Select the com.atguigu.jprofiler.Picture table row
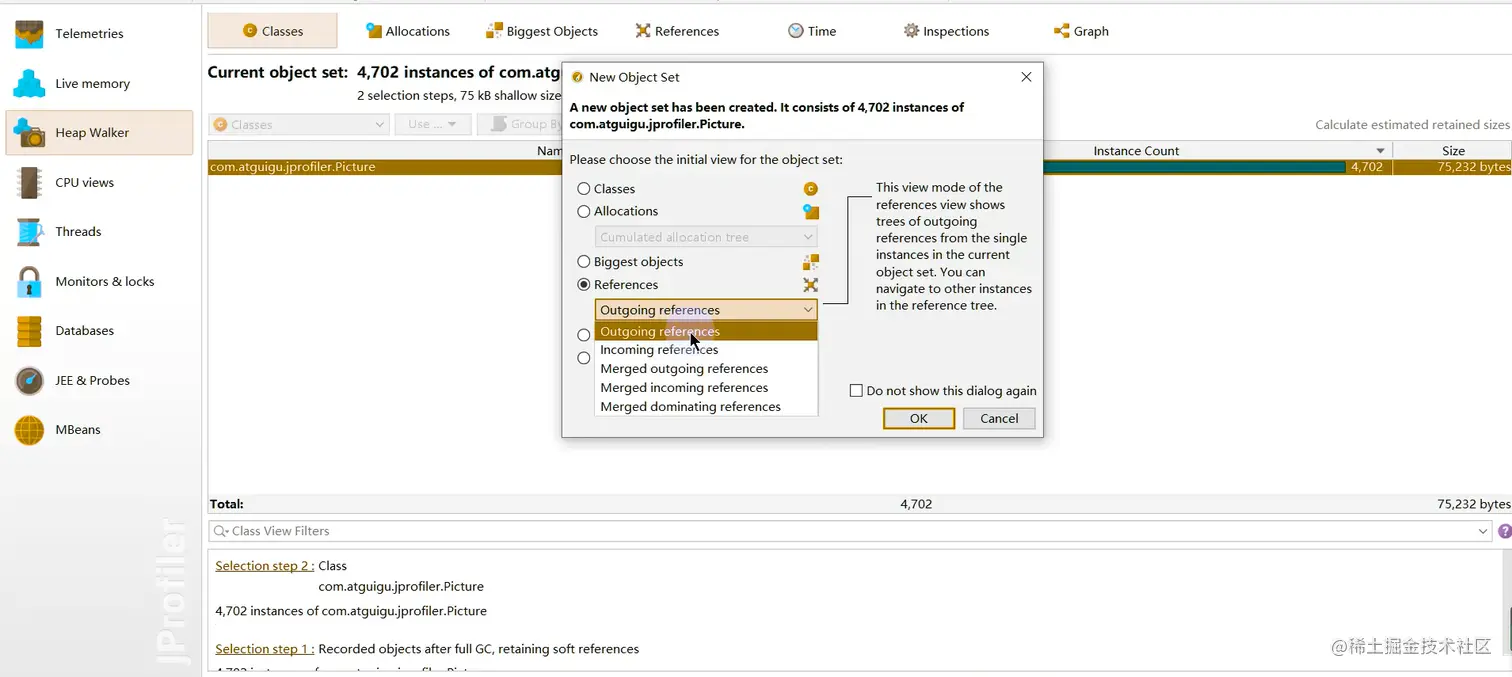Viewport: 1512px width, 677px height. point(859,167)
